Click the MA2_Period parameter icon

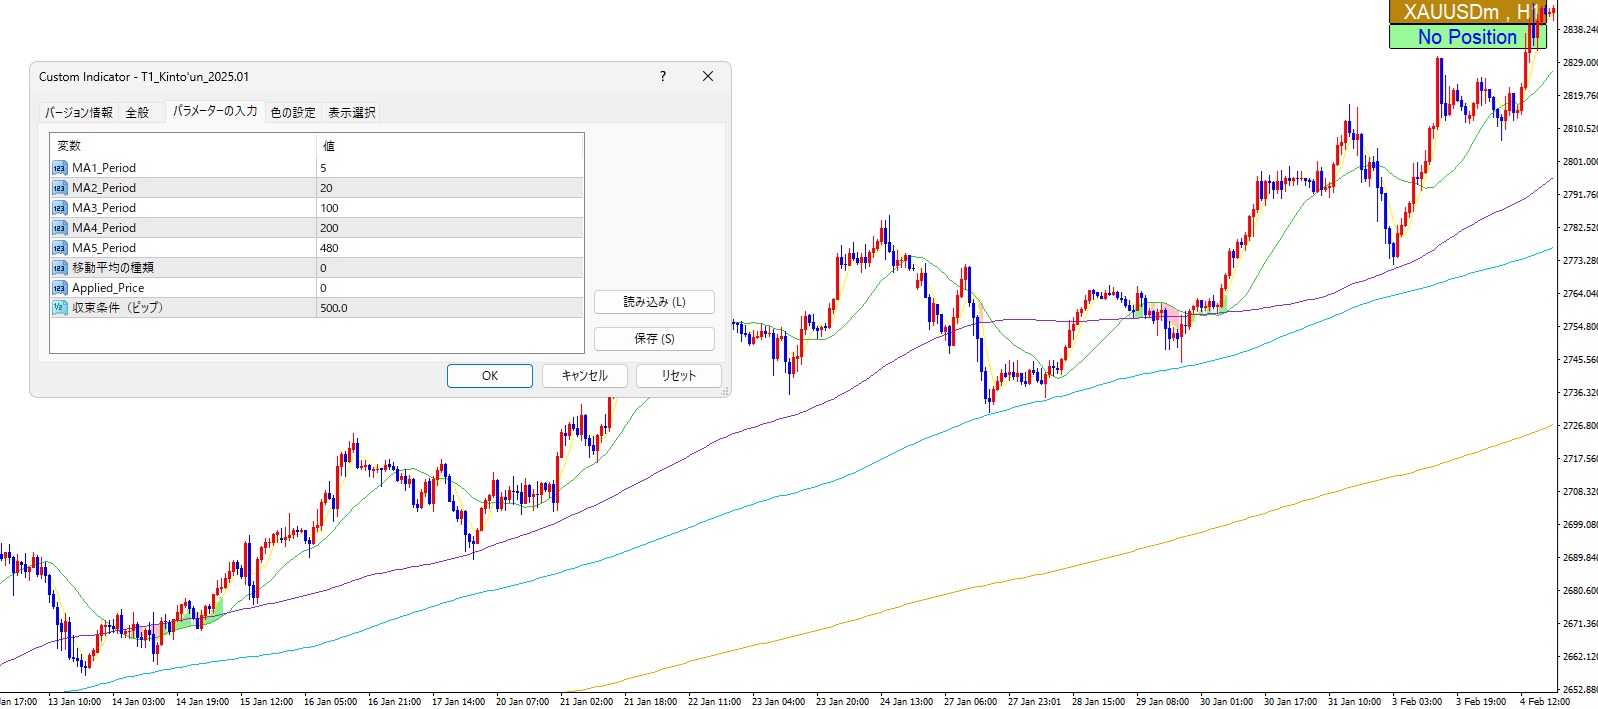(59, 188)
